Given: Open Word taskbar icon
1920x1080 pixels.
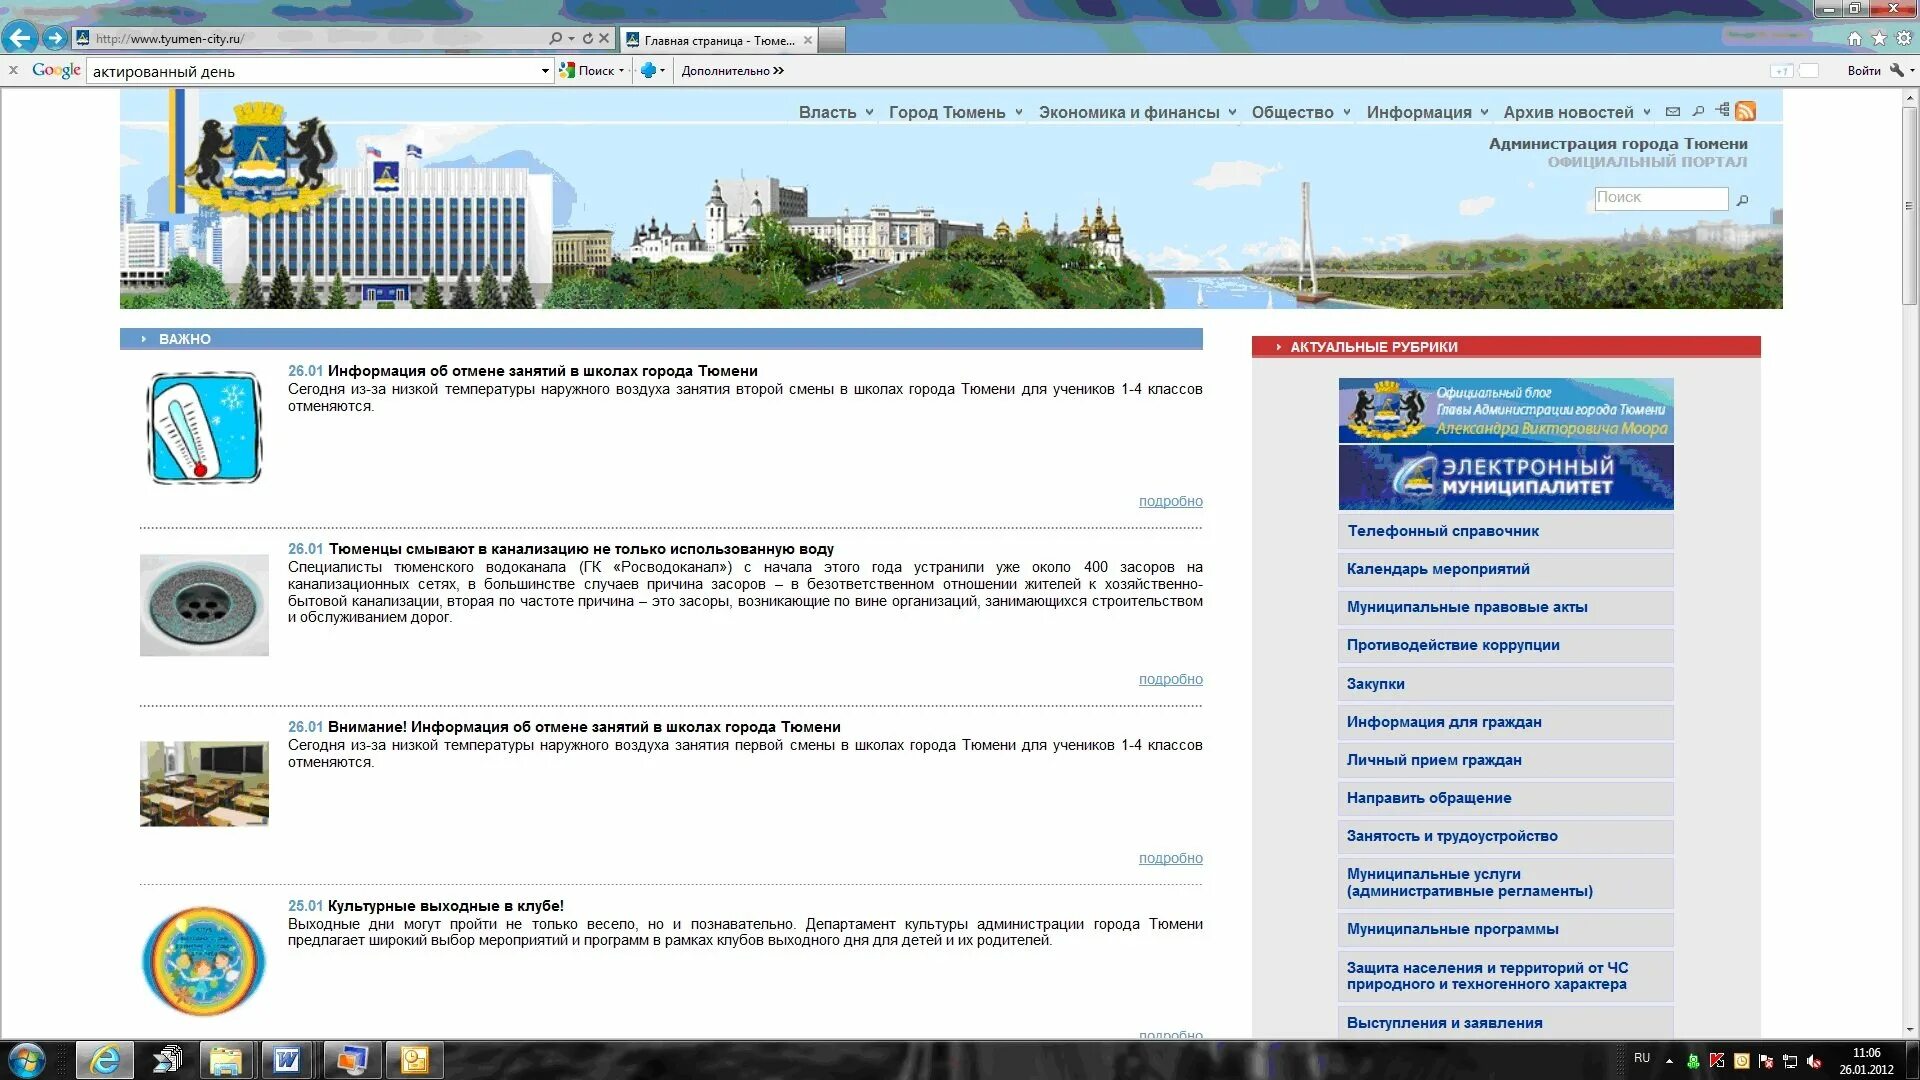Looking at the screenshot, I should point(287,1060).
